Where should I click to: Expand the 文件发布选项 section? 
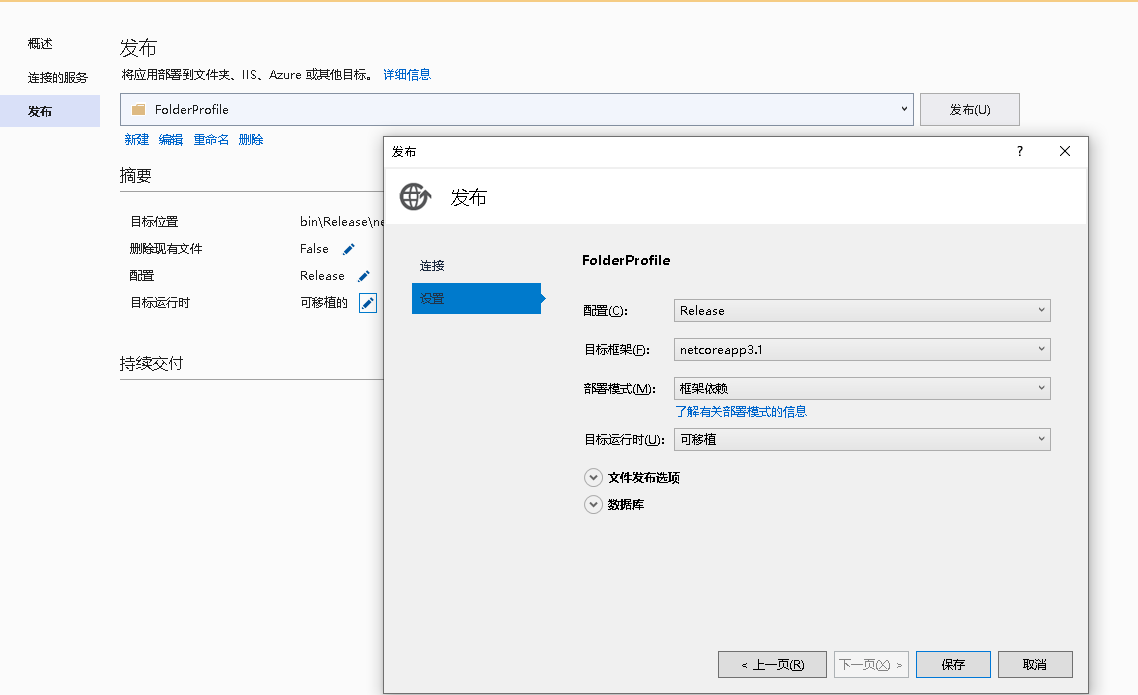tap(593, 477)
